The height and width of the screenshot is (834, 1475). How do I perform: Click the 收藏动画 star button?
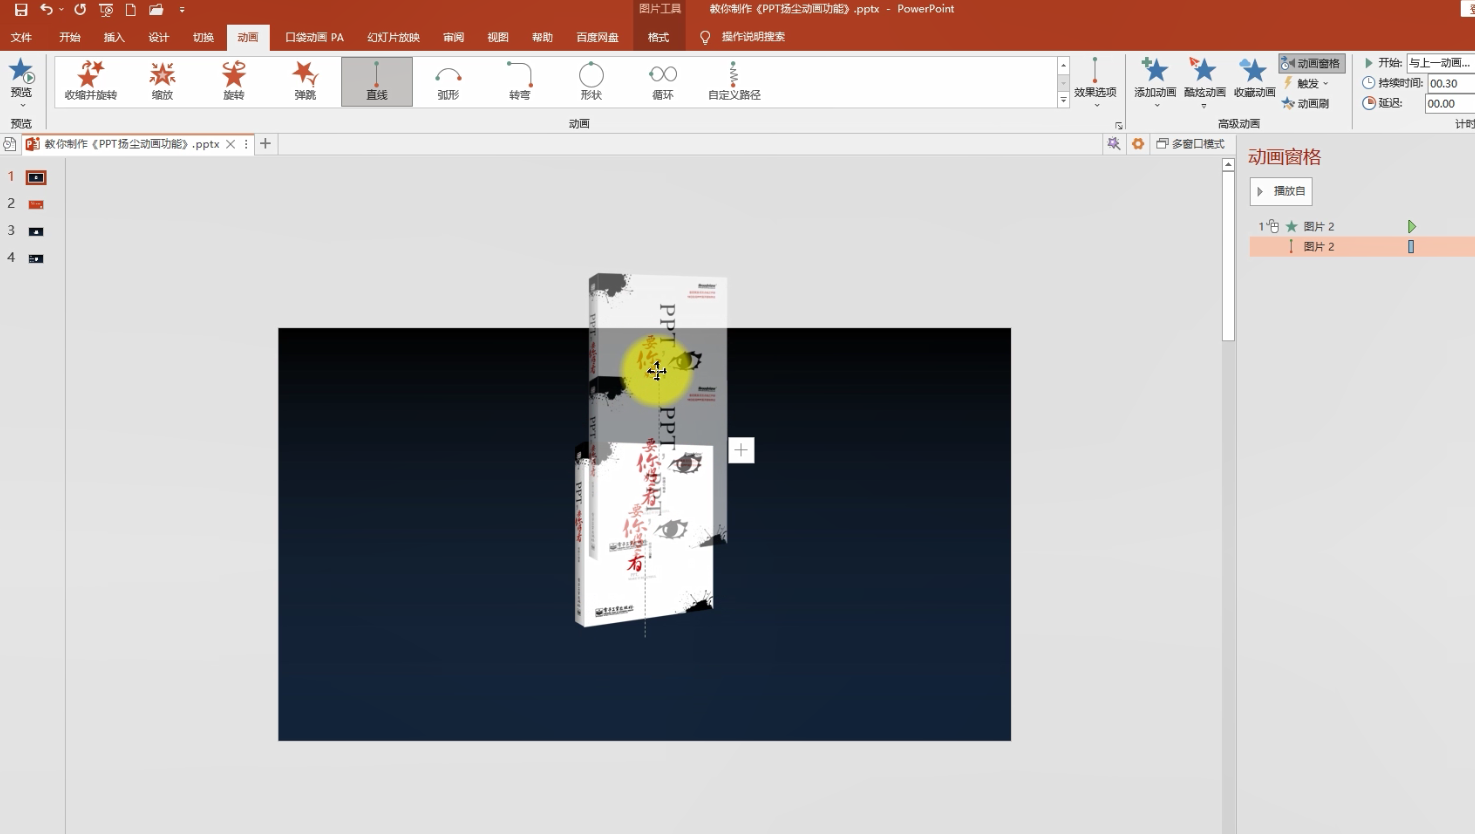tap(1254, 80)
